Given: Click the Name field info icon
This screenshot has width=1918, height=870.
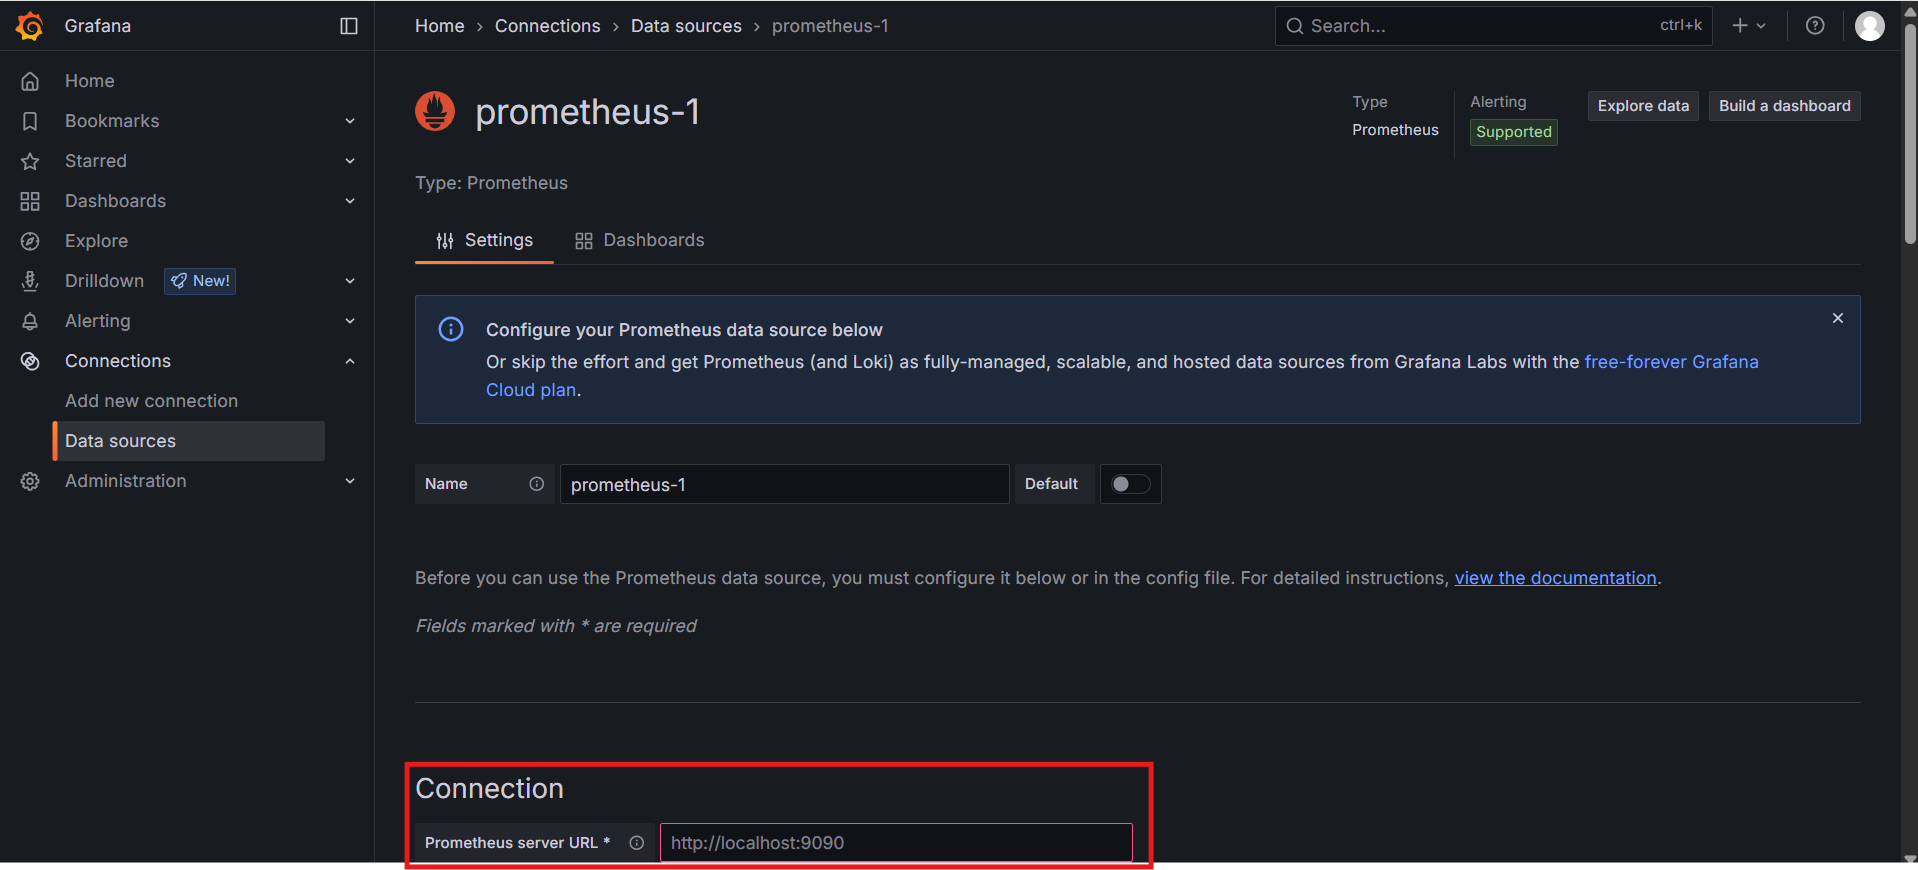Looking at the screenshot, I should 537,484.
